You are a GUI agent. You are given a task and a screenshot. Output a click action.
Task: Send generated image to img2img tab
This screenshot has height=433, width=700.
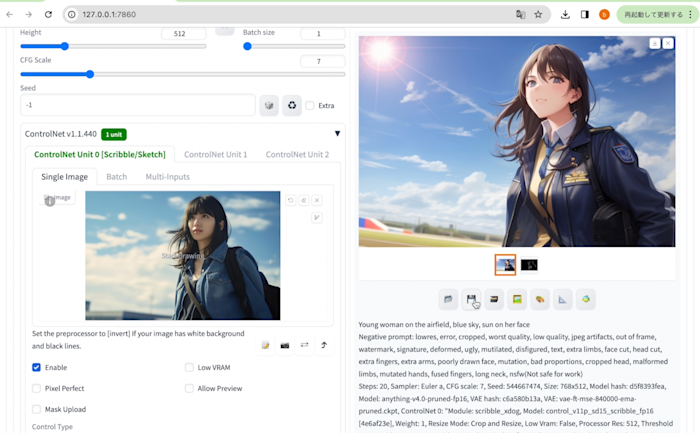(517, 299)
